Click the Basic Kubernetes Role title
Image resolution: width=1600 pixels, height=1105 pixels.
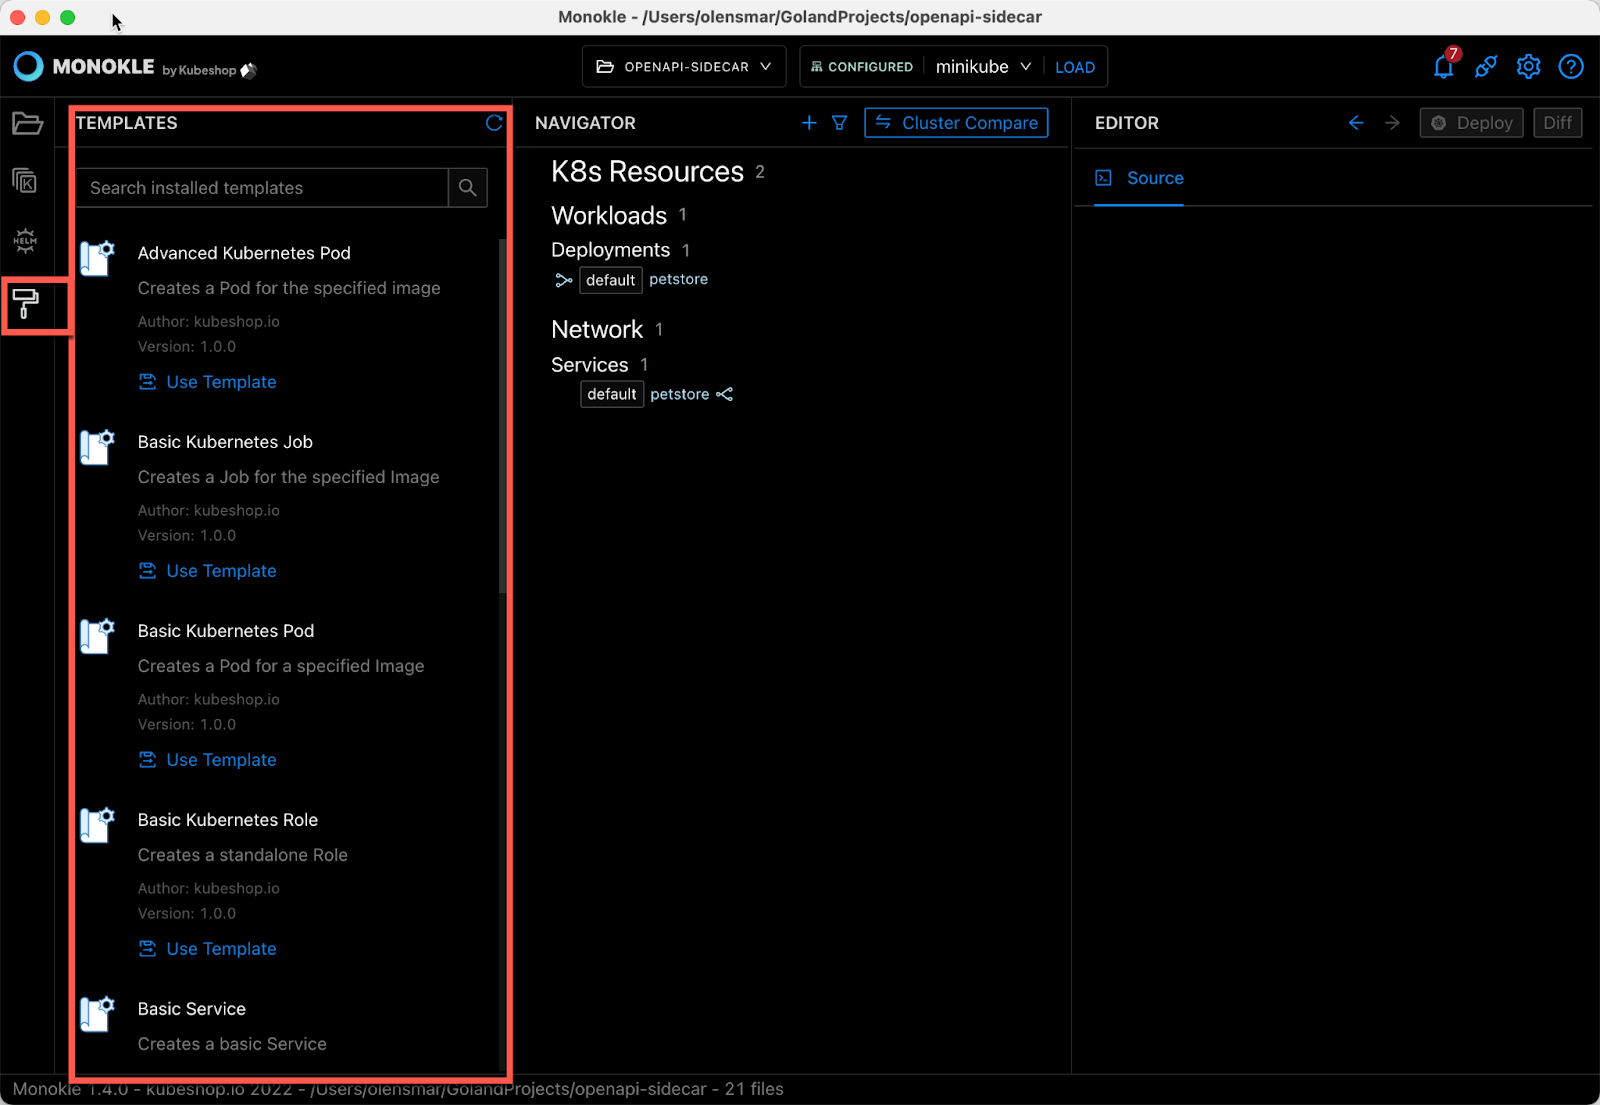coord(228,820)
